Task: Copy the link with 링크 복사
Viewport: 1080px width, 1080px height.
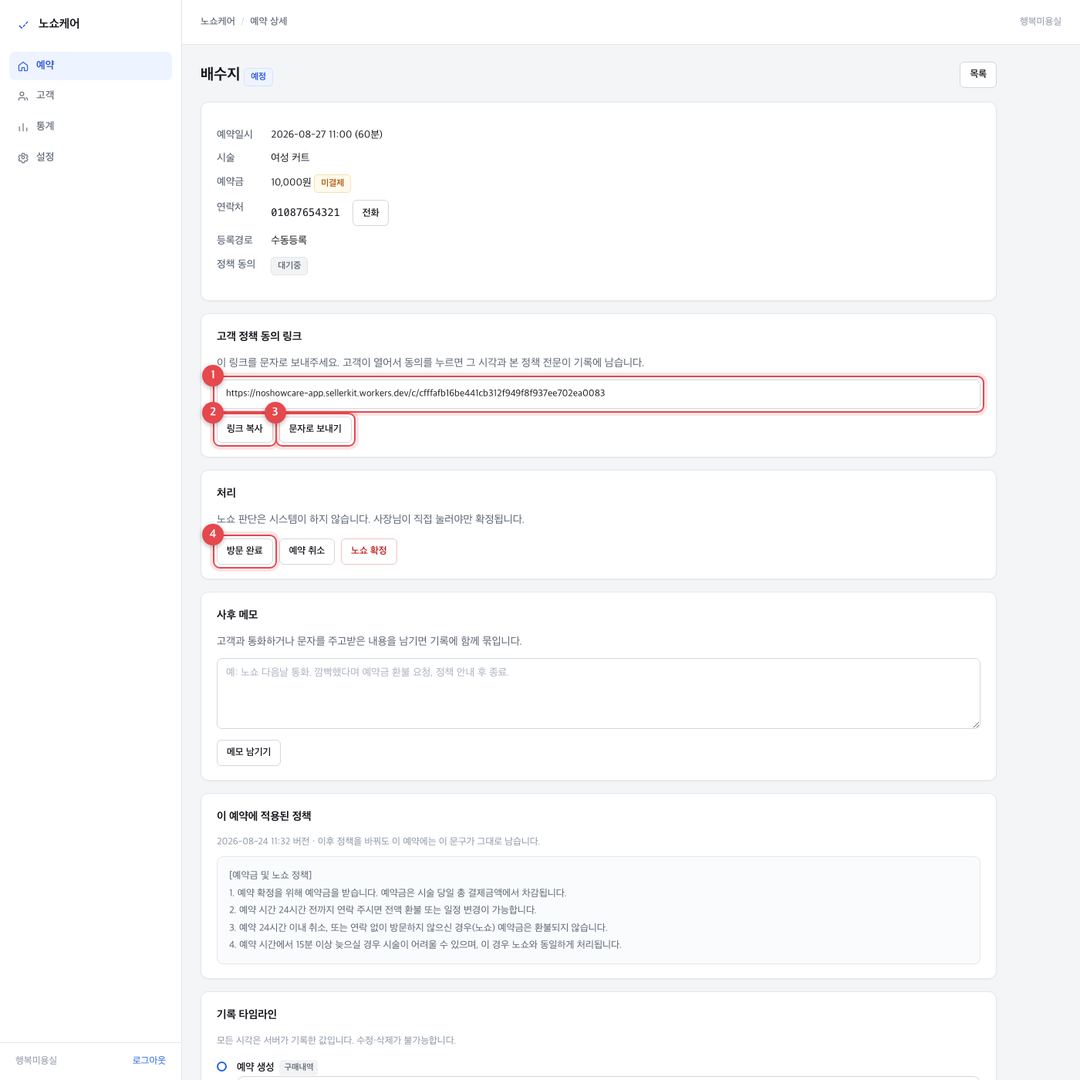Action: (x=245, y=429)
